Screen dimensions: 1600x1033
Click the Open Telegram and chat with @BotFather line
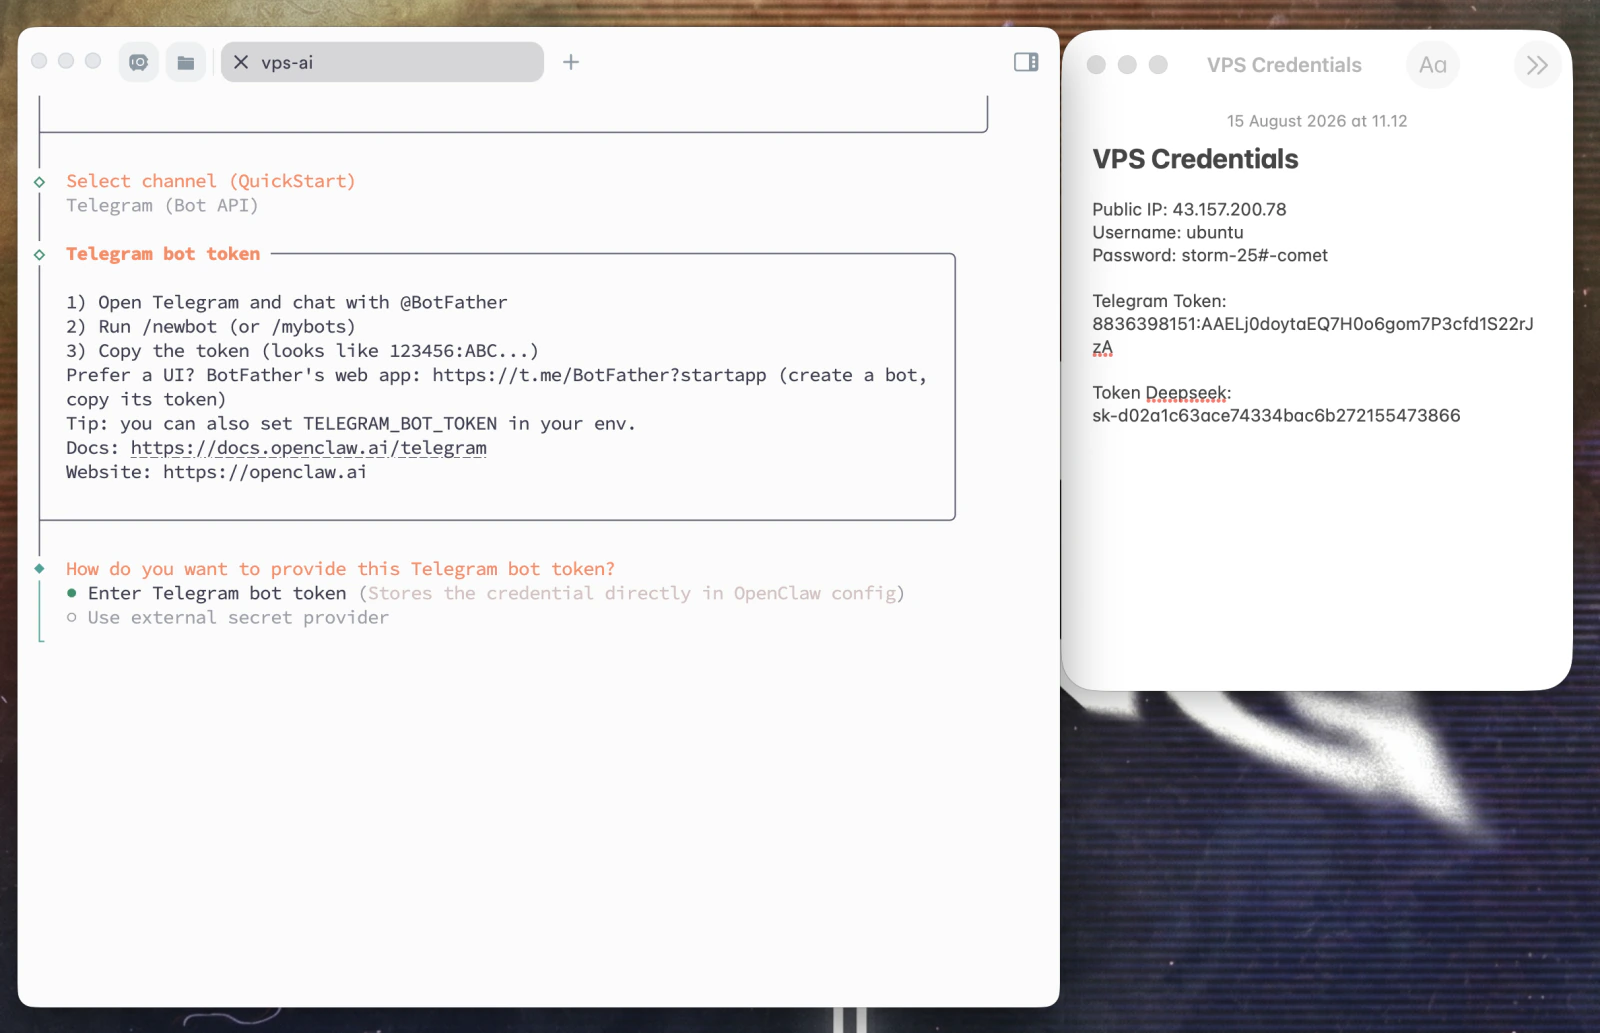[x=287, y=302]
